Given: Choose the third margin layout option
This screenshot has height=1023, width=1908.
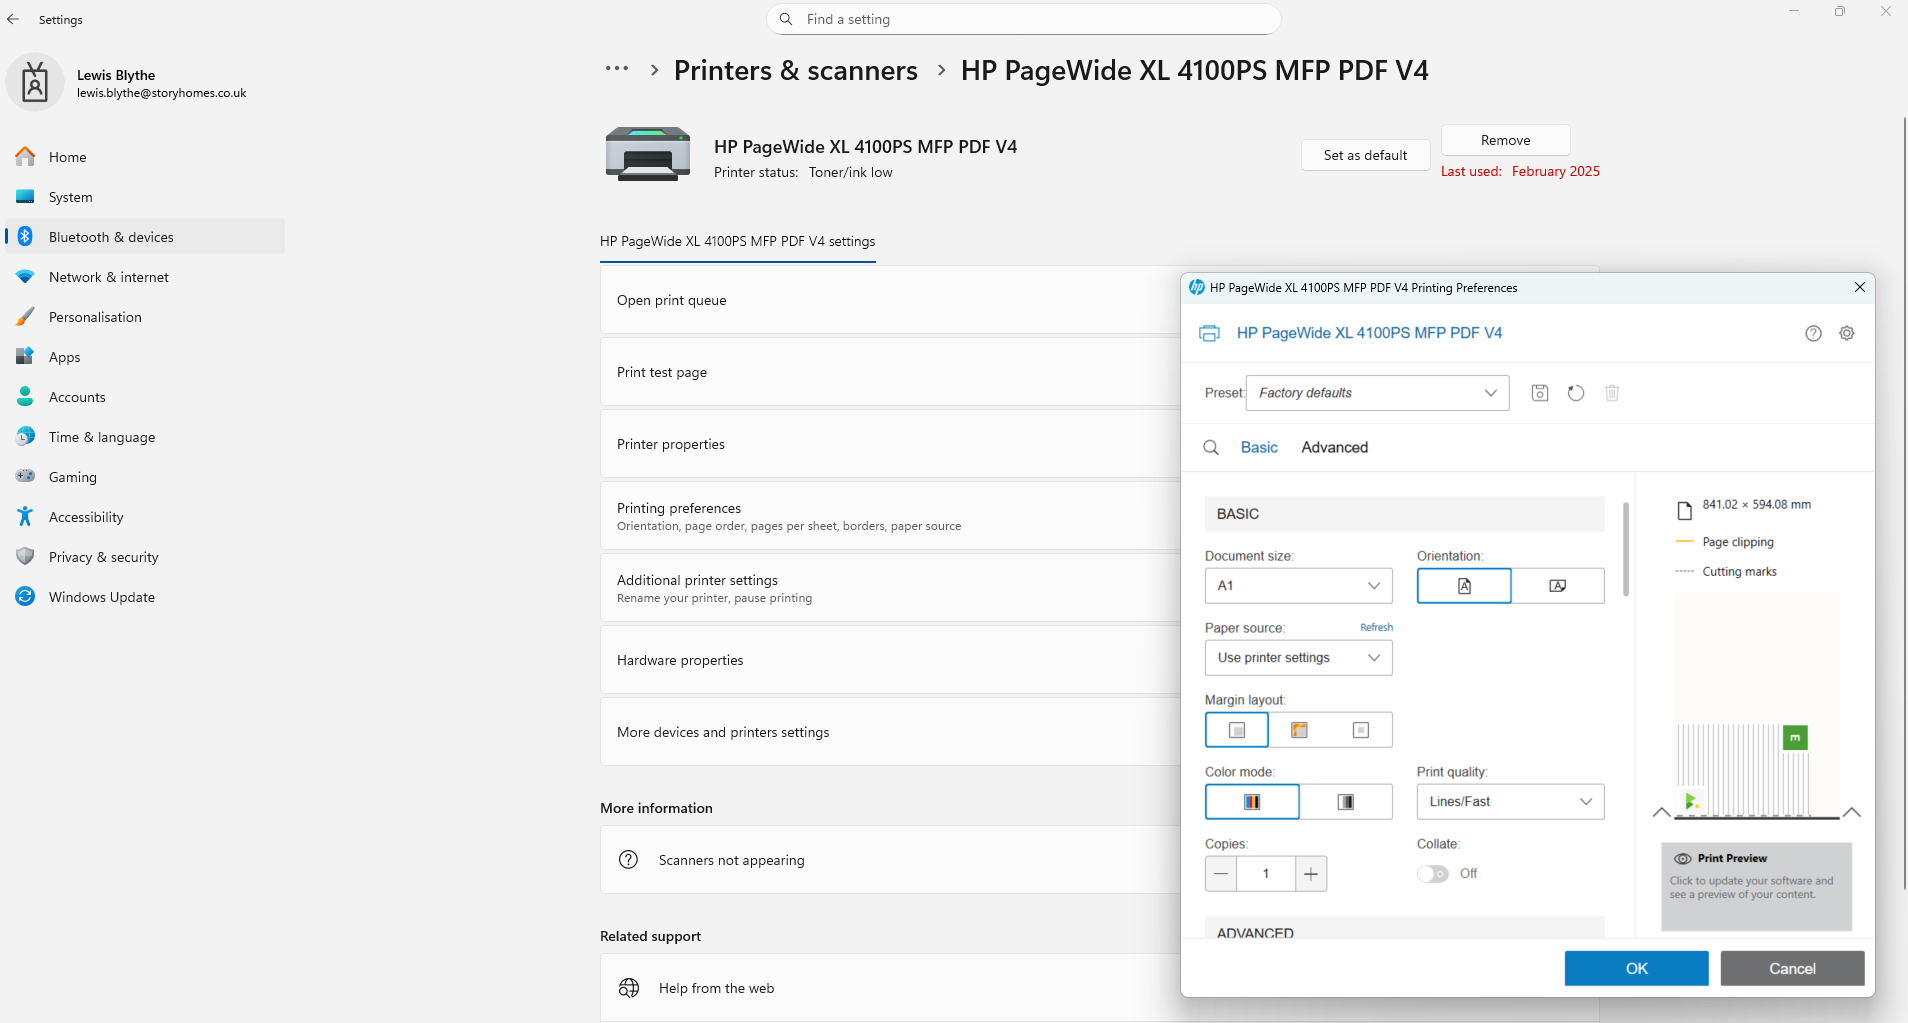Looking at the screenshot, I should (1361, 730).
